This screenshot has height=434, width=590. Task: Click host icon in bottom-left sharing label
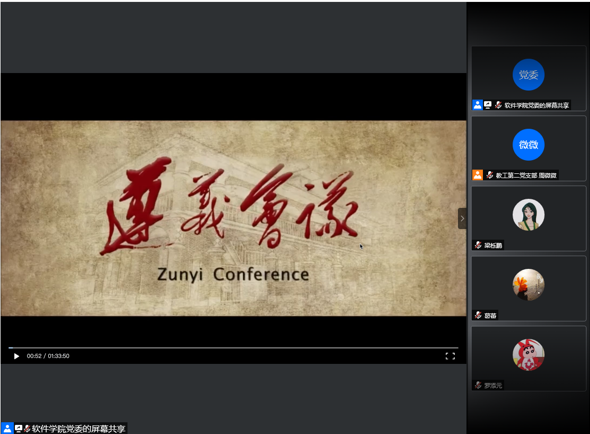(7, 428)
